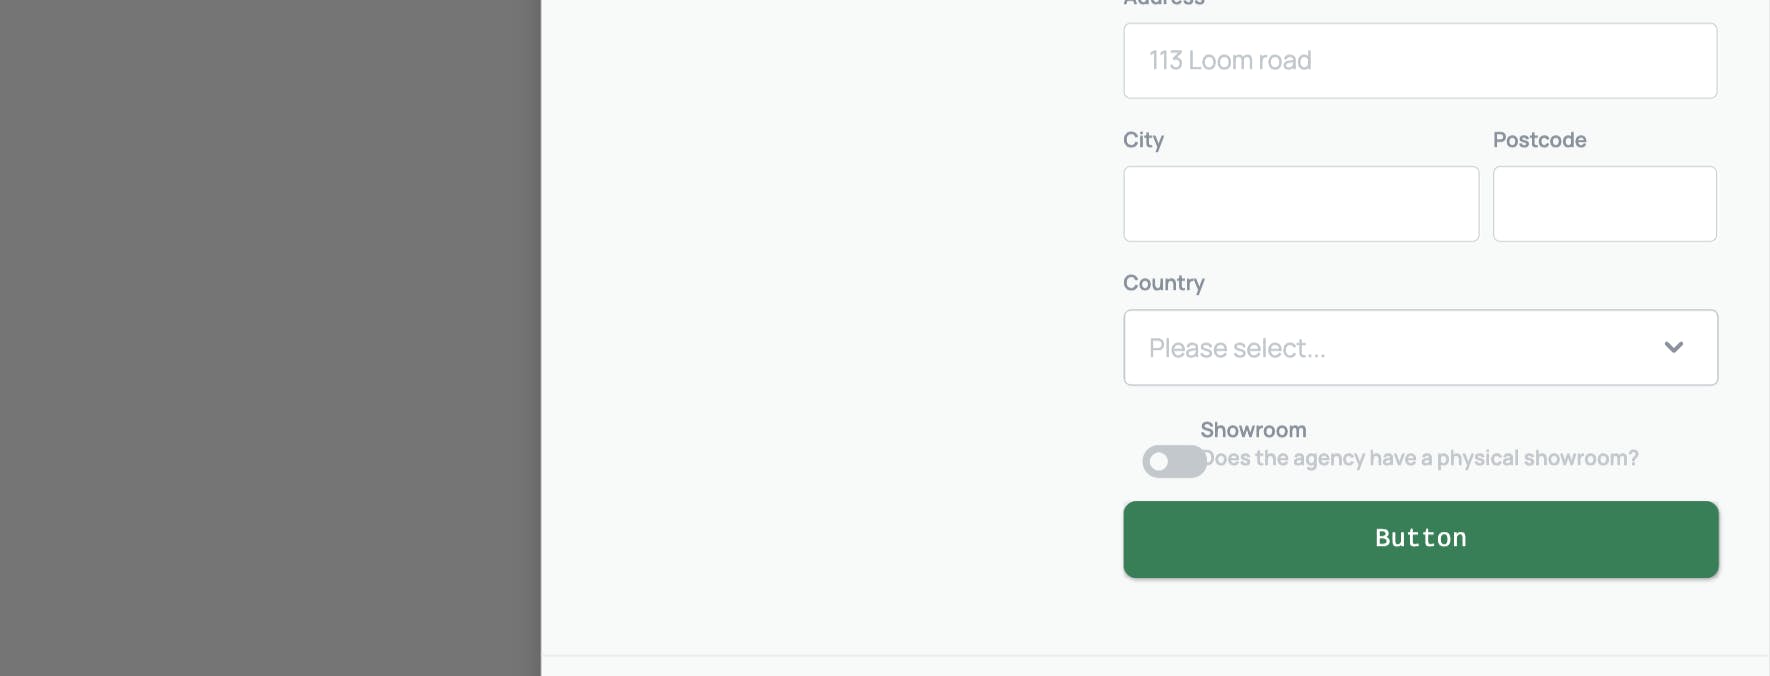Click the word 'Button' on the green button

pyautogui.click(x=1420, y=538)
